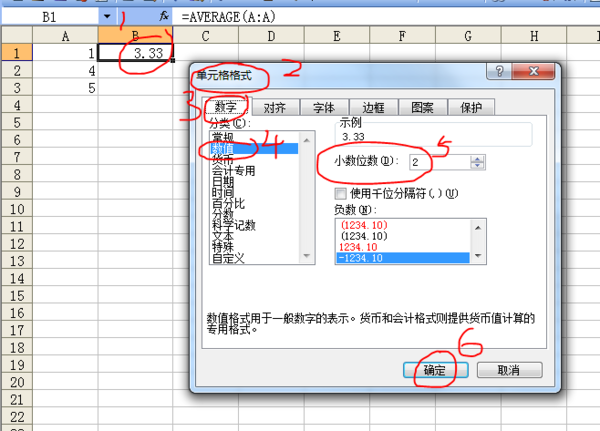Select column B header
The image size is (600, 431).
pos(135,36)
